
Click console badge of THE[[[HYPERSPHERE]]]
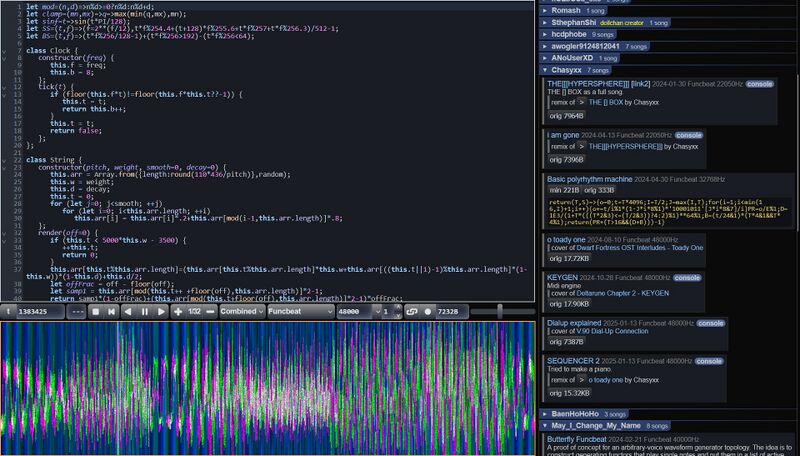point(759,84)
